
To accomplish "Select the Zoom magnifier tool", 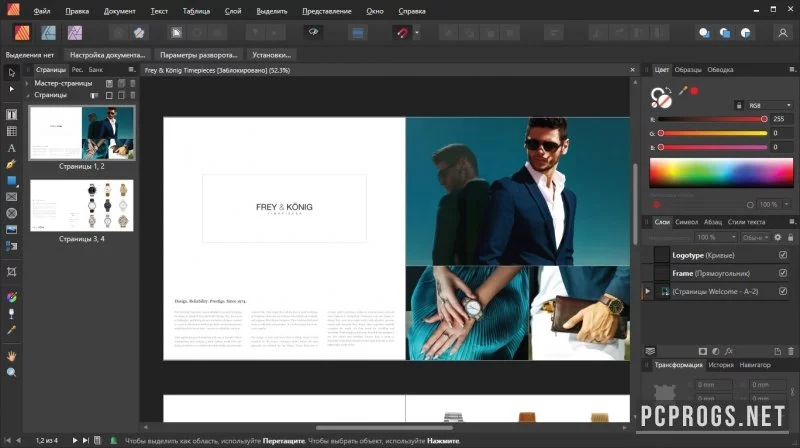I will [x=11, y=372].
